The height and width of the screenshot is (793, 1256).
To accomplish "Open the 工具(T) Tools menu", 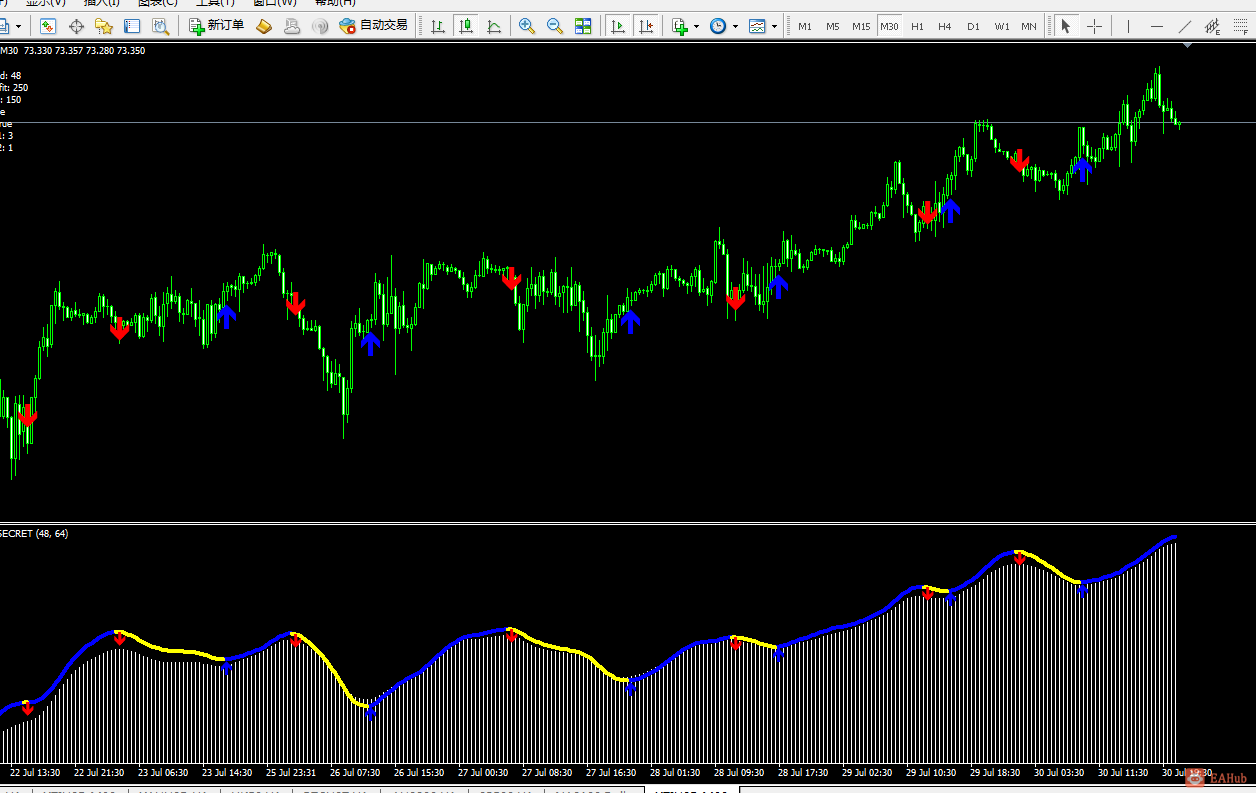I will 215,3.
